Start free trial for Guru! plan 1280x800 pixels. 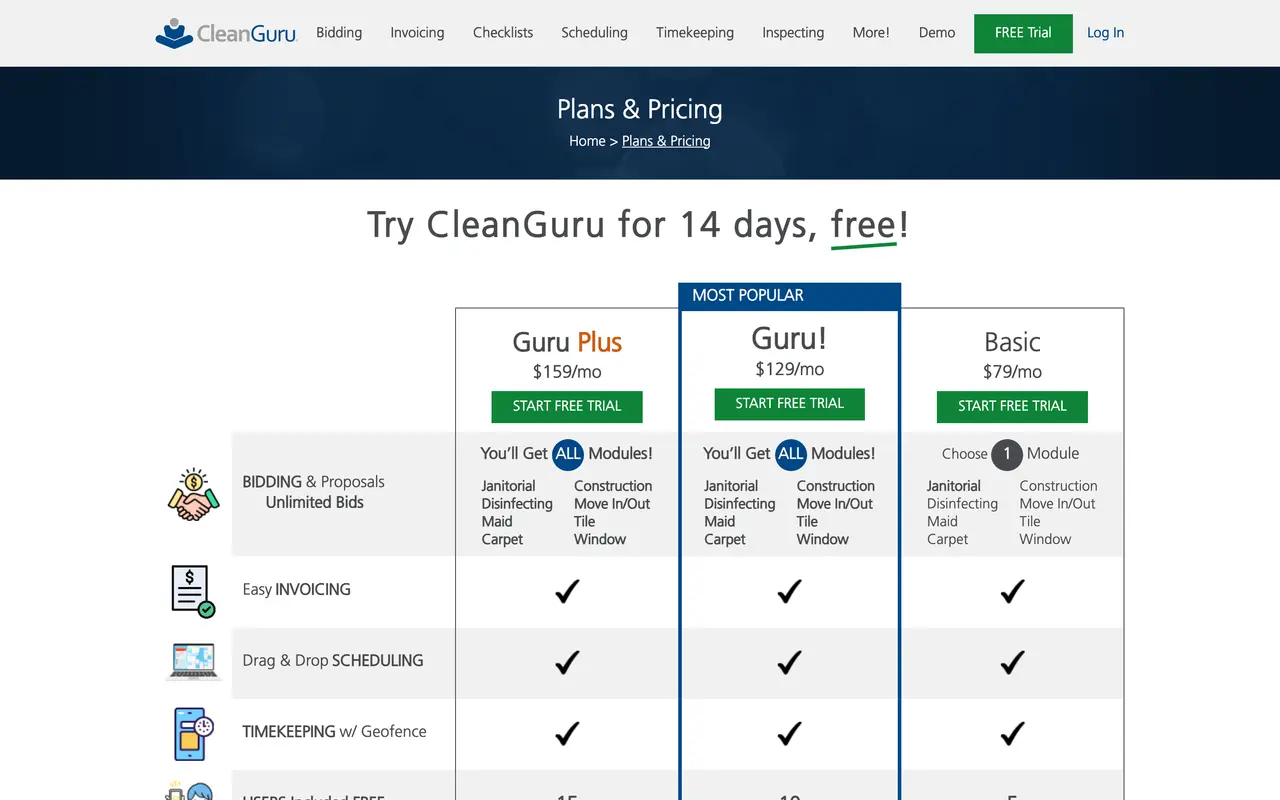pyautogui.click(x=790, y=403)
